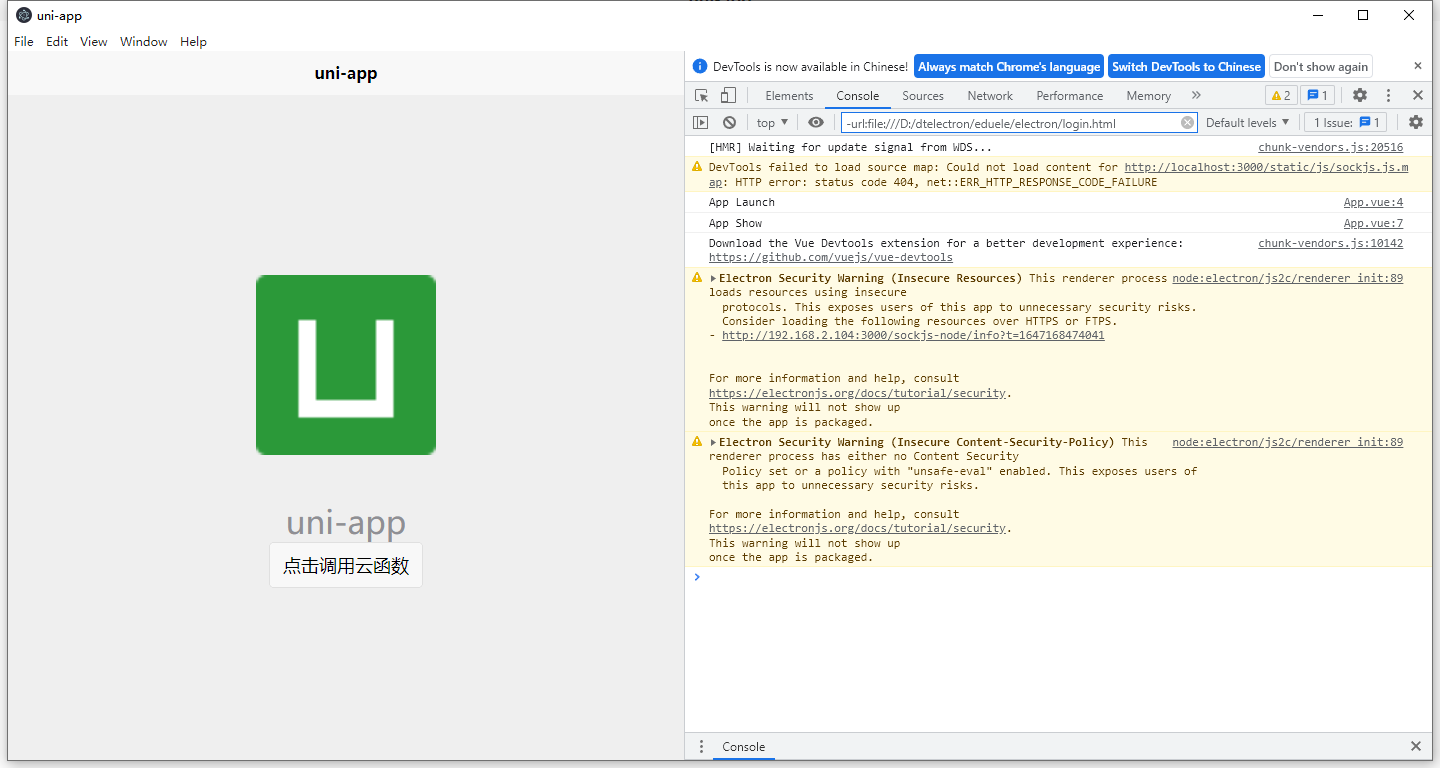This screenshot has width=1440, height=768.
Task: Open DevTools settings gear icon
Action: coord(1360,96)
